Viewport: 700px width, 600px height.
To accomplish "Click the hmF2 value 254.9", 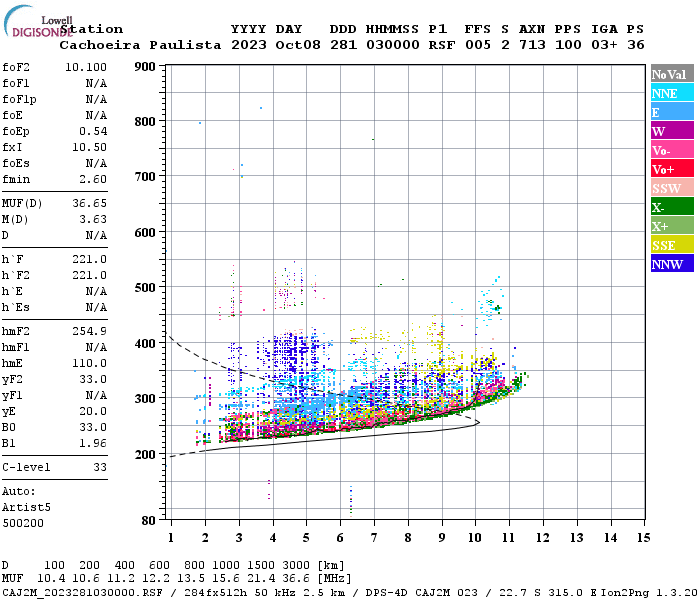I will (x=89, y=331).
